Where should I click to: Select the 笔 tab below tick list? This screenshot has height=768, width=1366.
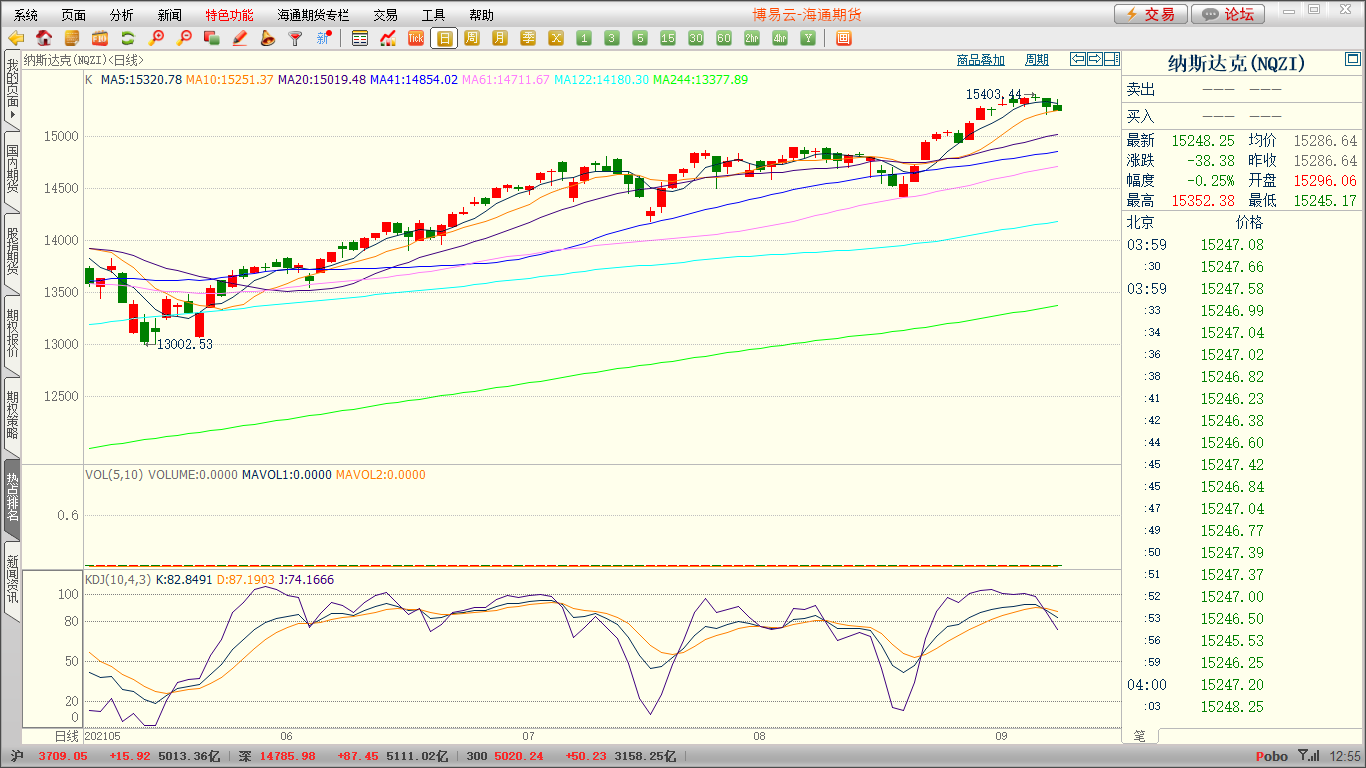pos(1140,736)
